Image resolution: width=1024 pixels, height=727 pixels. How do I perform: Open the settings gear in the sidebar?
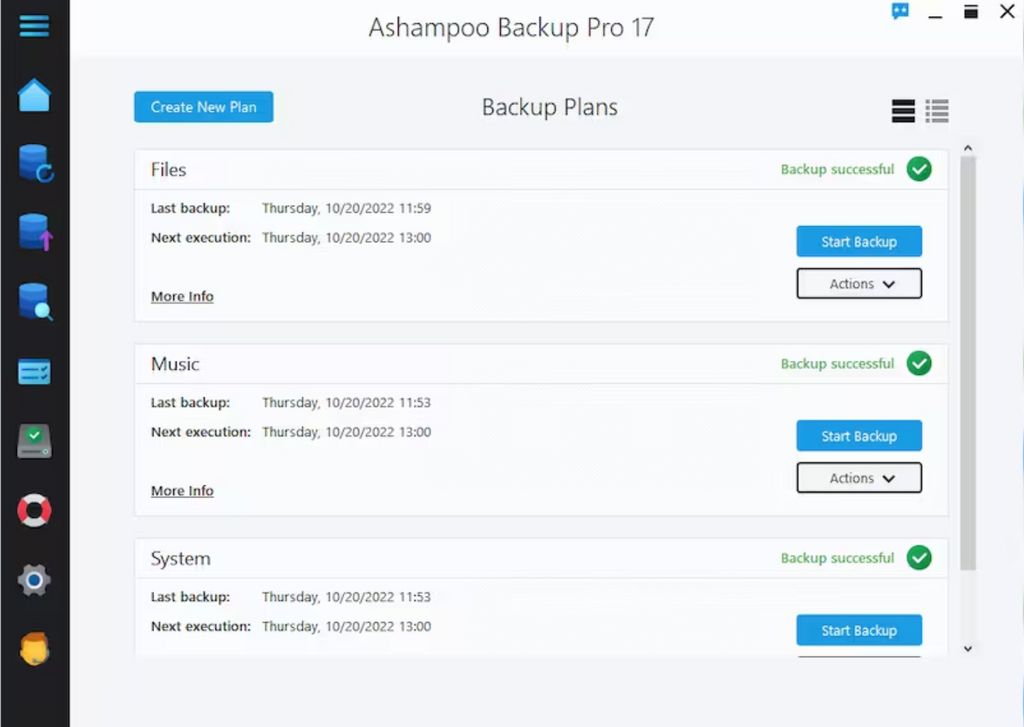click(34, 580)
